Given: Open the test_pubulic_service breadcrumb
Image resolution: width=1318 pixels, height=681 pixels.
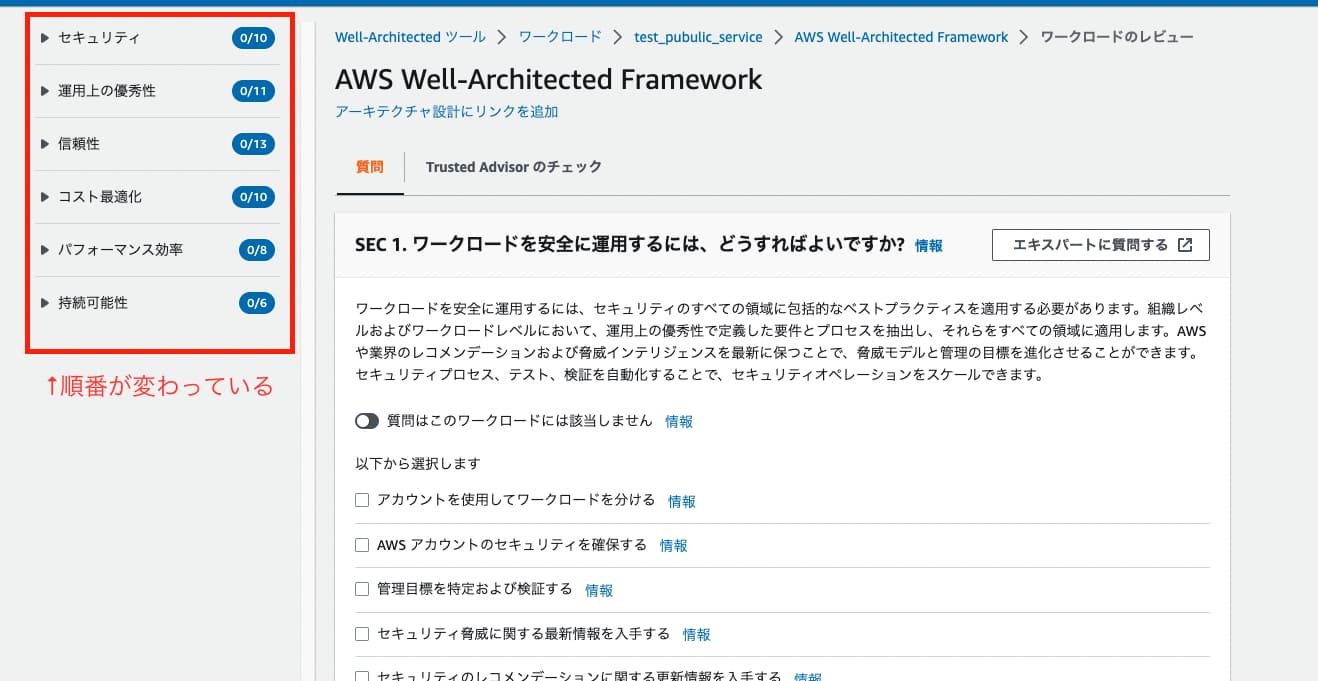Looking at the screenshot, I should (698, 37).
